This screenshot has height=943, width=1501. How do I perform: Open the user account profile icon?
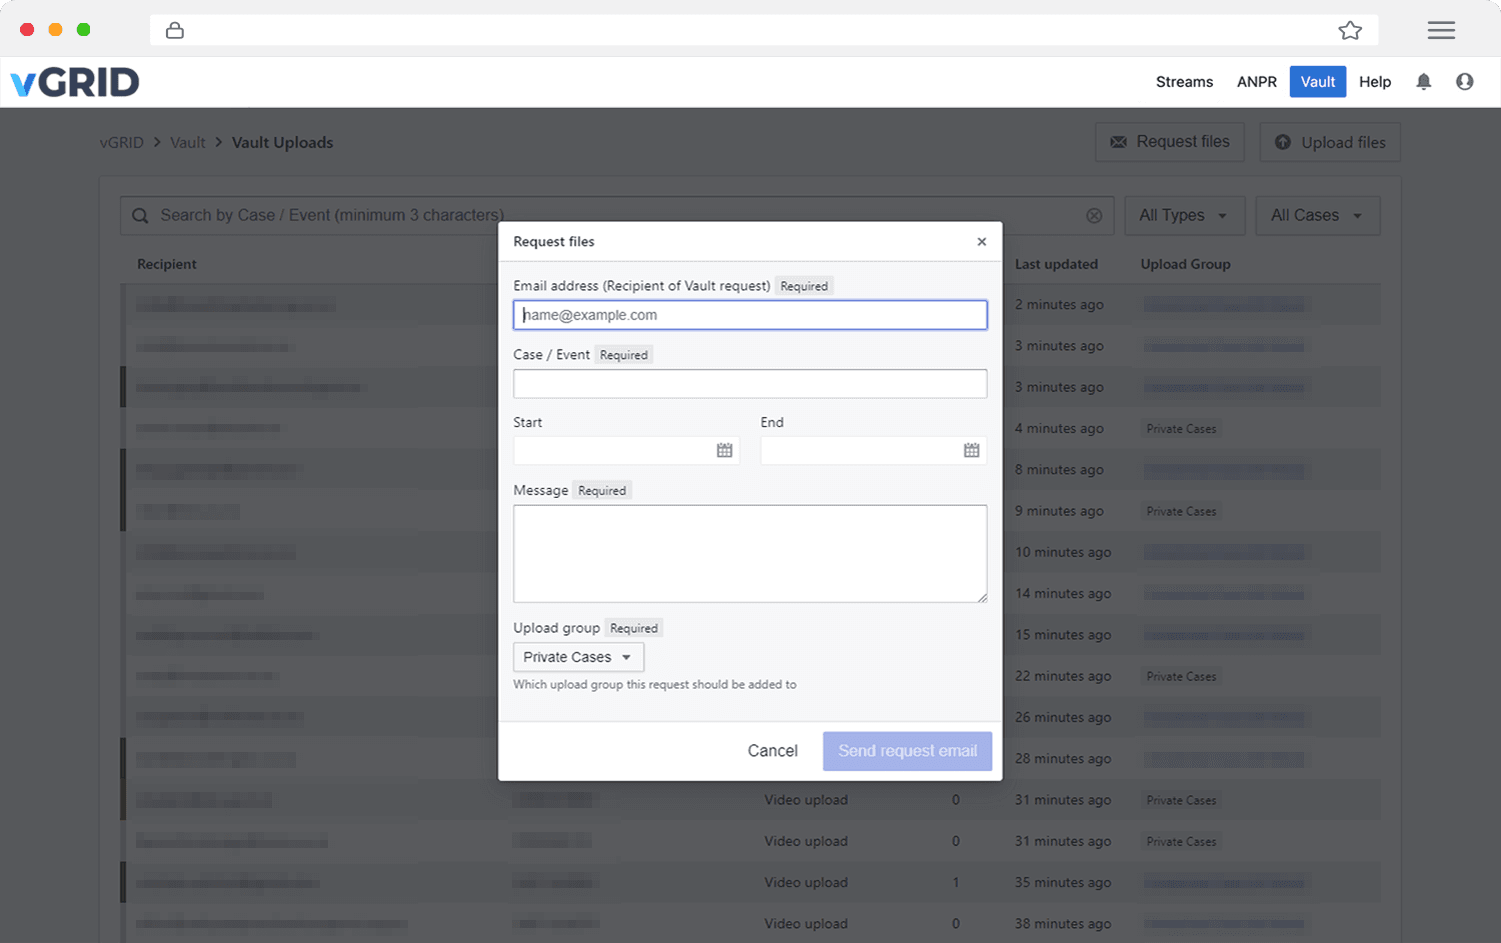tap(1464, 82)
